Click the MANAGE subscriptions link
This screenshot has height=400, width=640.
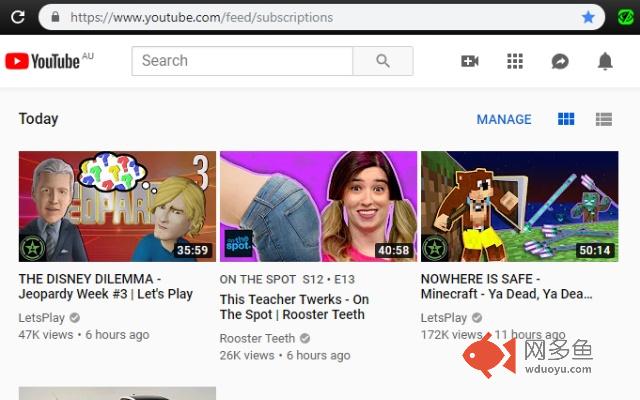click(x=504, y=119)
